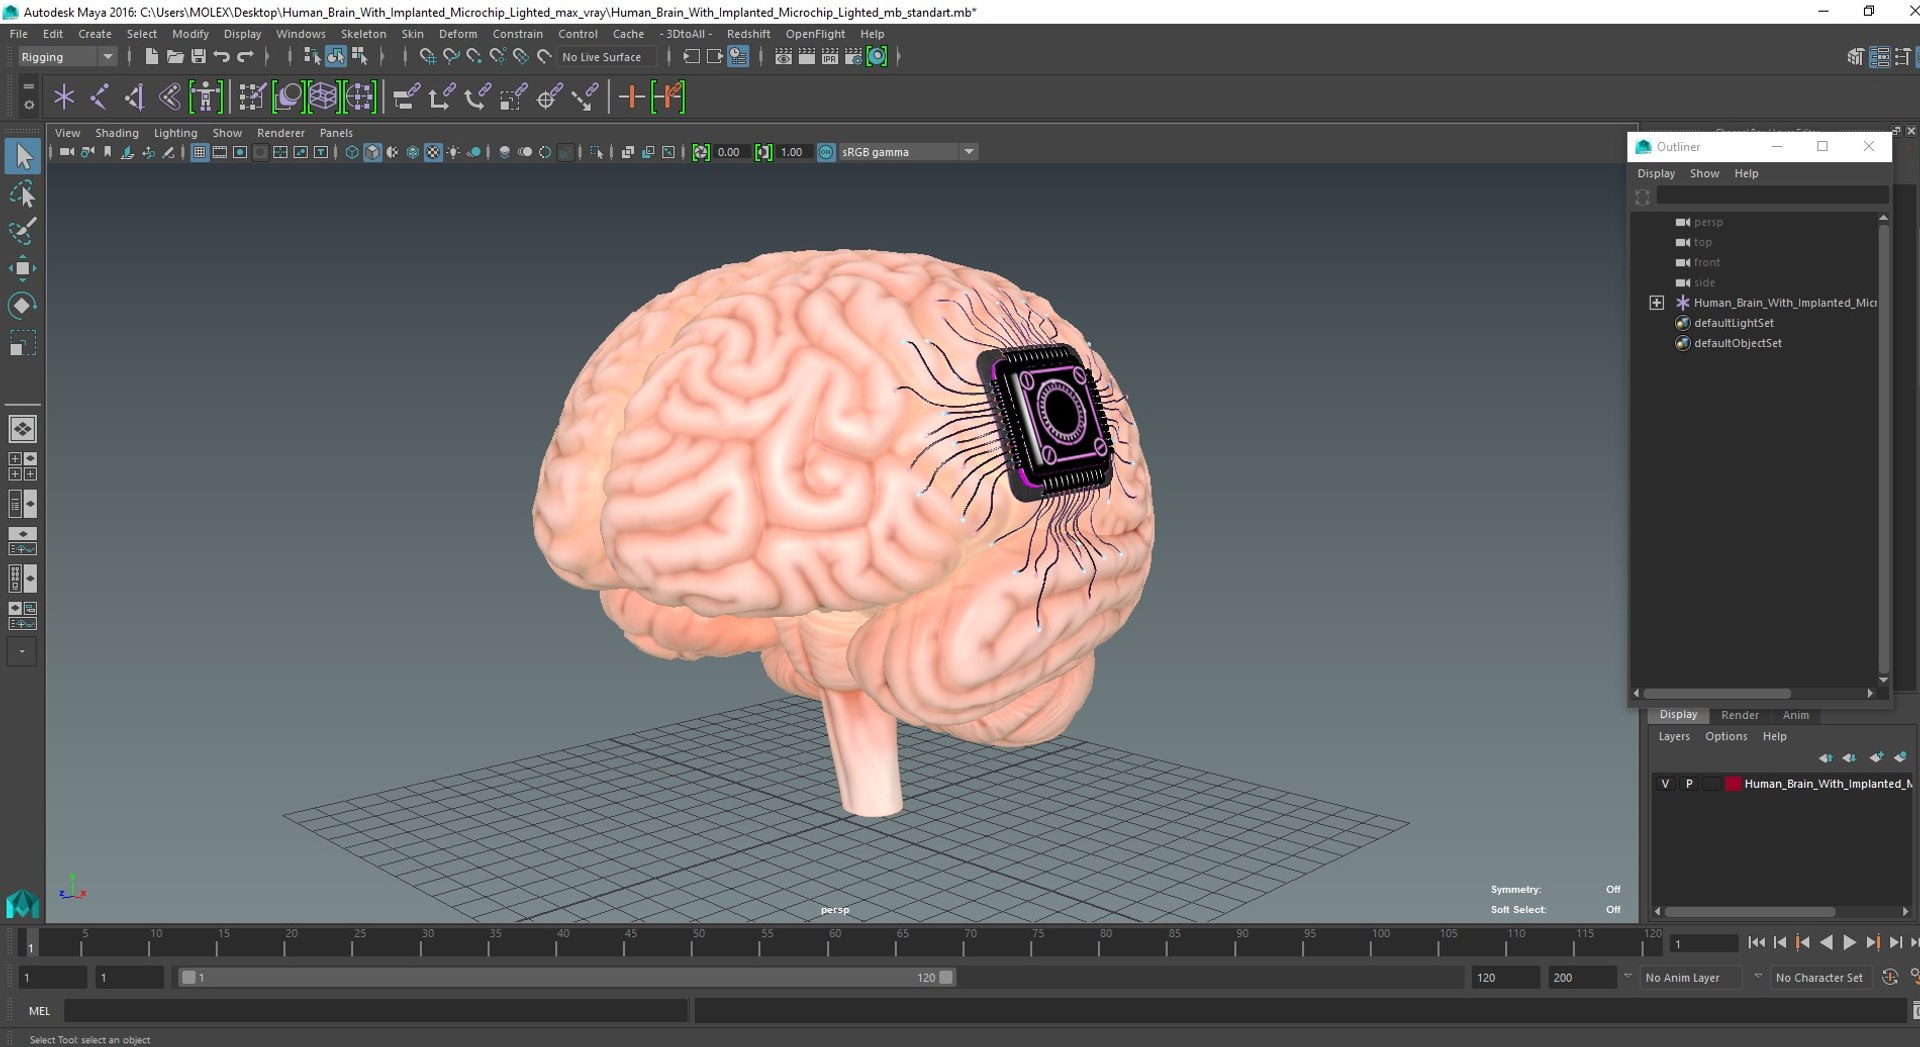Start IPR render from status line

[x=830, y=57]
